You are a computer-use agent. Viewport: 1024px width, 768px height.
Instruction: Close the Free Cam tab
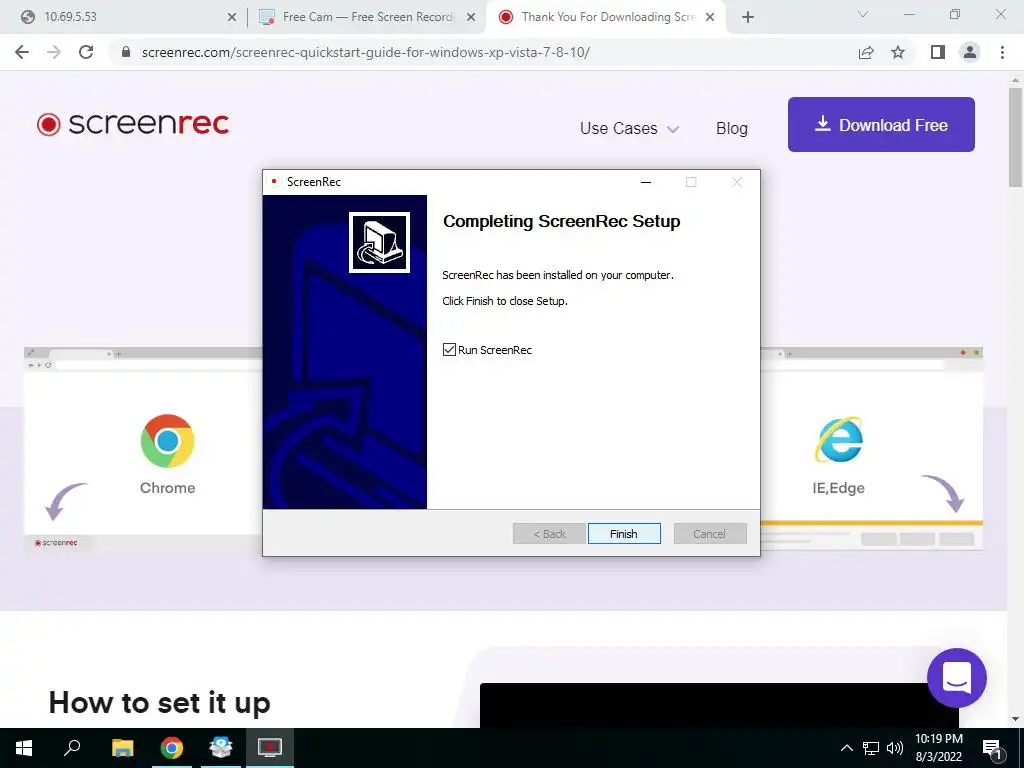point(471,18)
